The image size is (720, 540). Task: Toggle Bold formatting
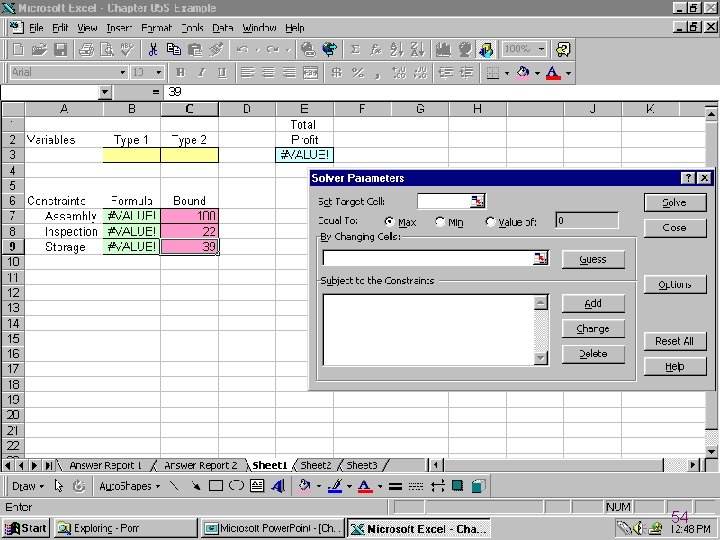180,73
